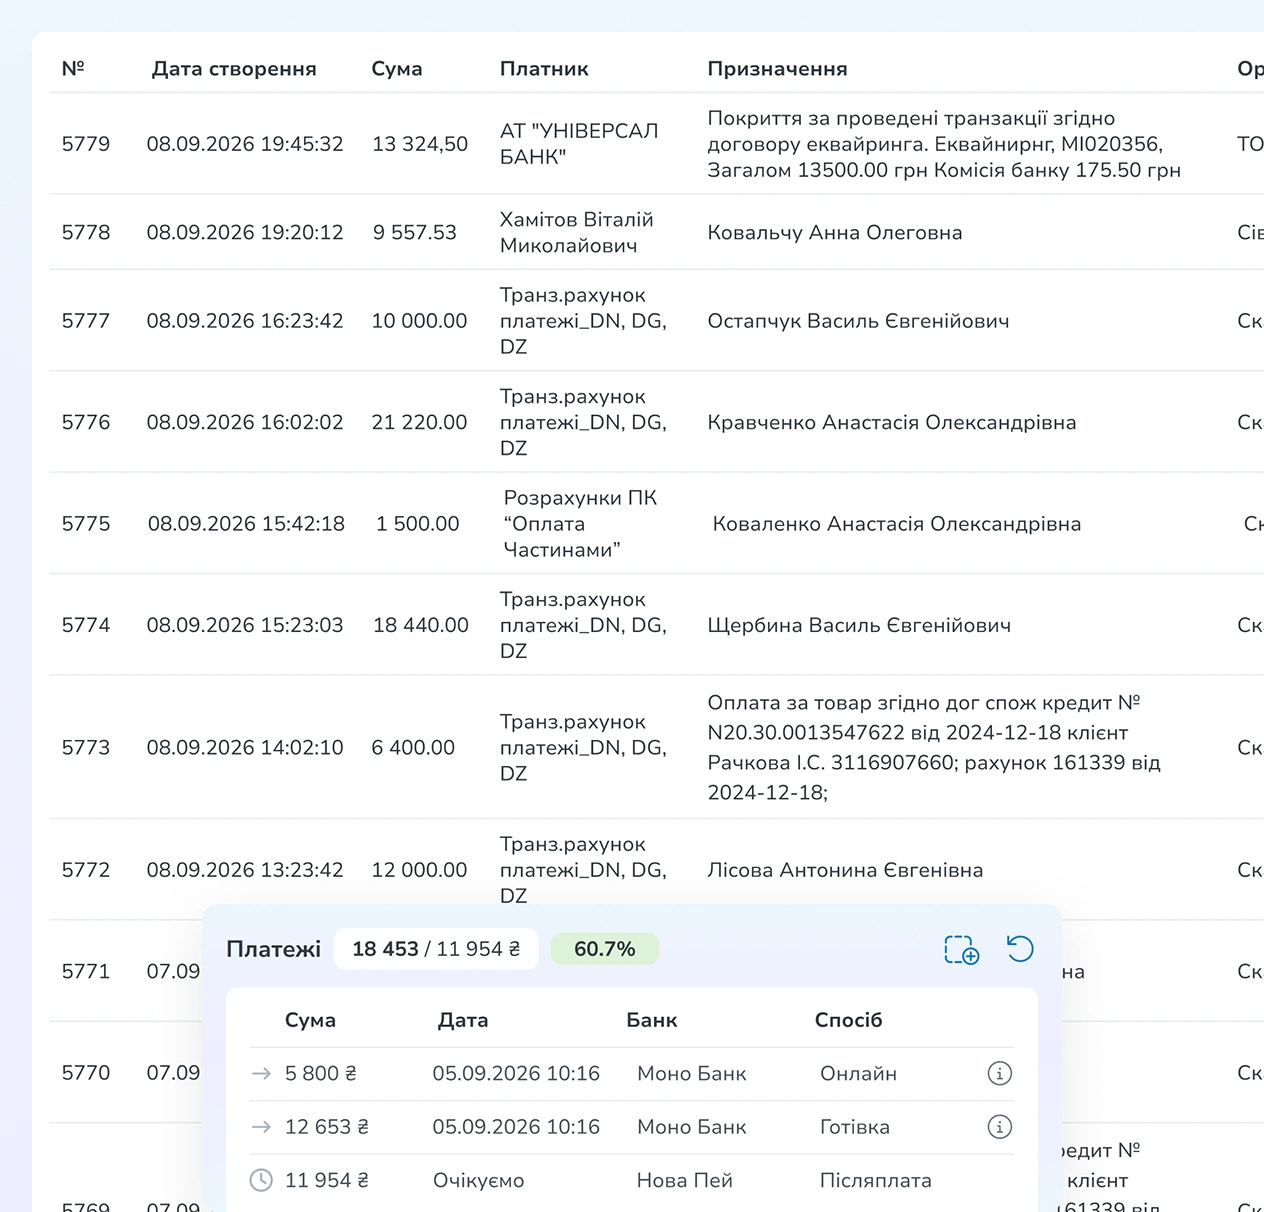
Task: Click amount 21 220.00
Action: pyautogui.click(x=419, y=423)
